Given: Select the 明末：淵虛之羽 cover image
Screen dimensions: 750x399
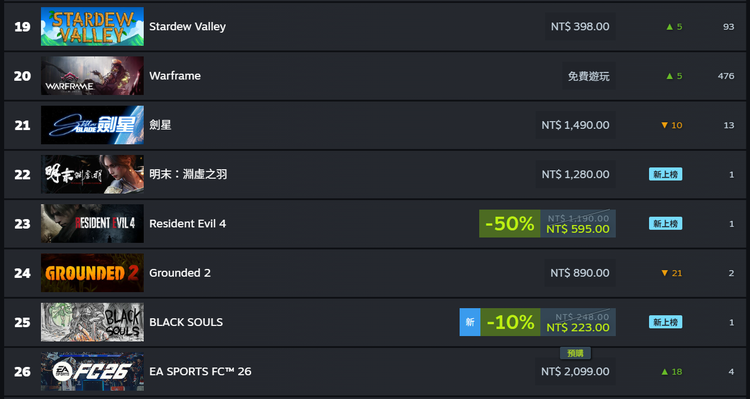Looking at the screenshot, I should tap(92, 174).
